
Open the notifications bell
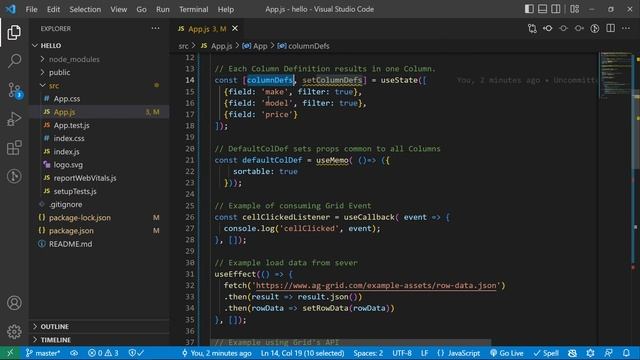tap(626, 353)
